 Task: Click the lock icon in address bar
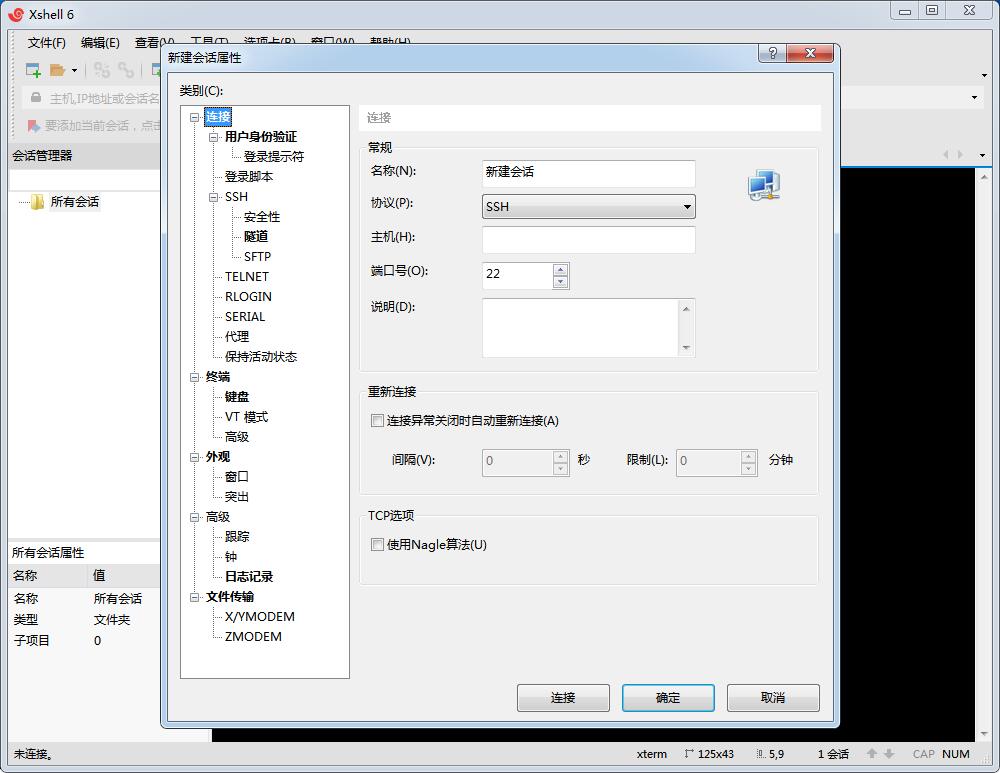coord(36,98)
